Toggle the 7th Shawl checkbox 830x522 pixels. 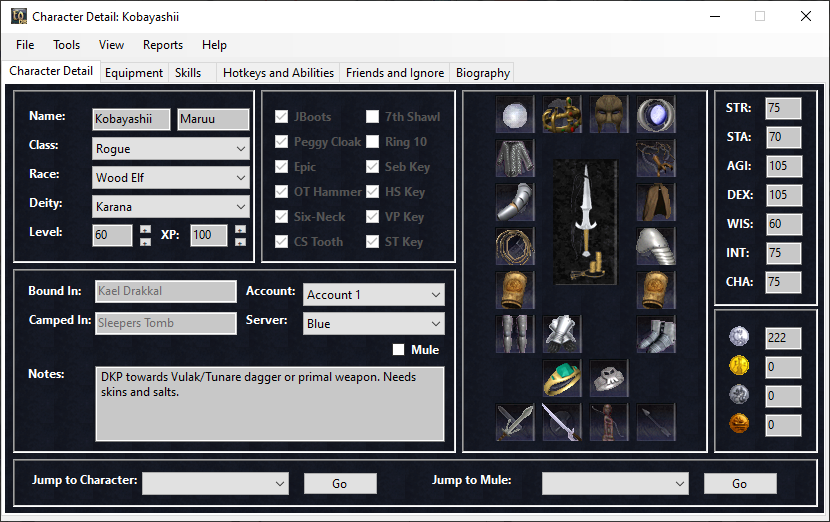click(x=373, y=117)
